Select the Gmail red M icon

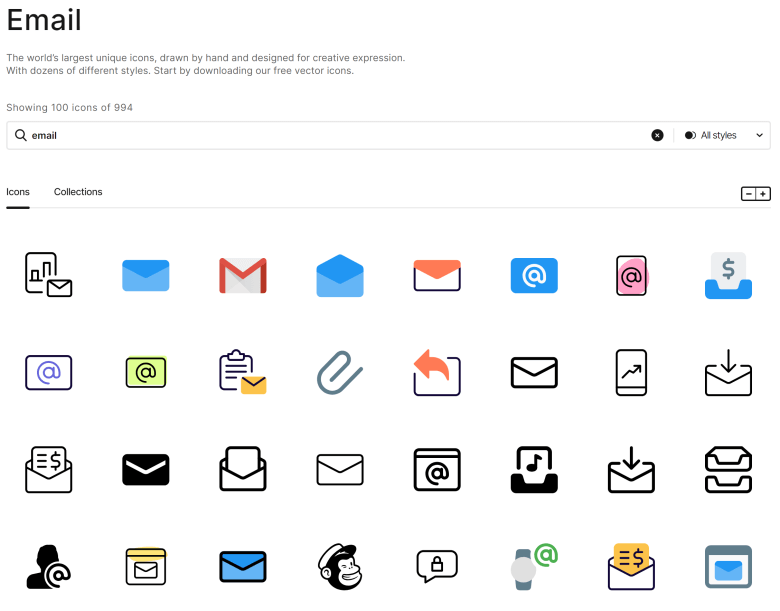coord(243,275)
